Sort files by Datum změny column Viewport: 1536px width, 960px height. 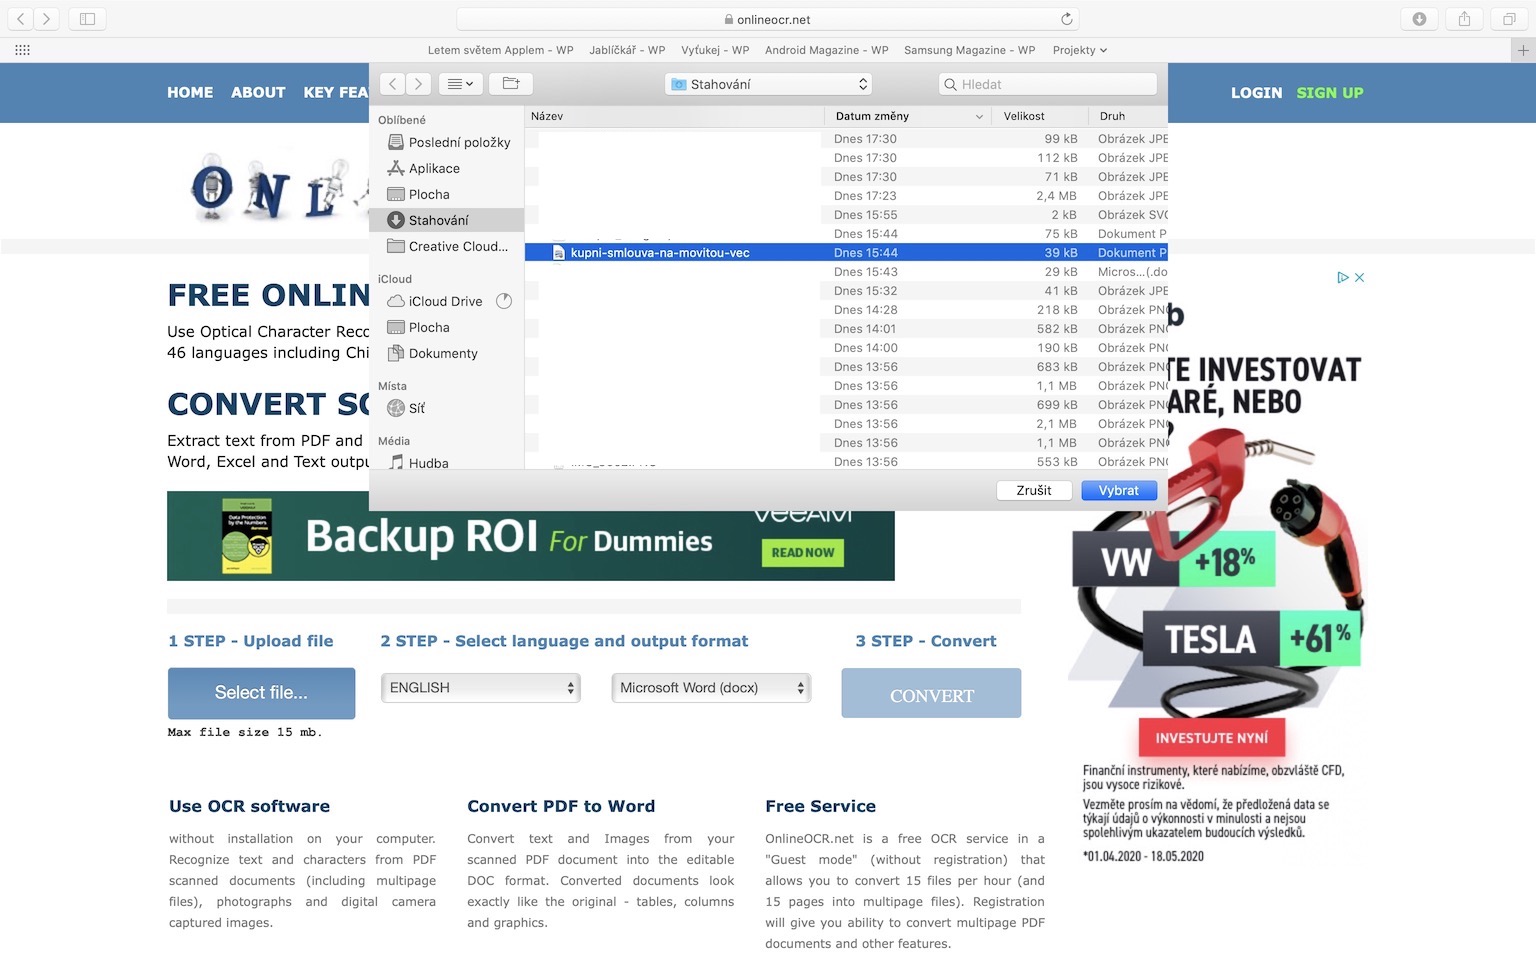pyautogui.click(x=909, y=116)
